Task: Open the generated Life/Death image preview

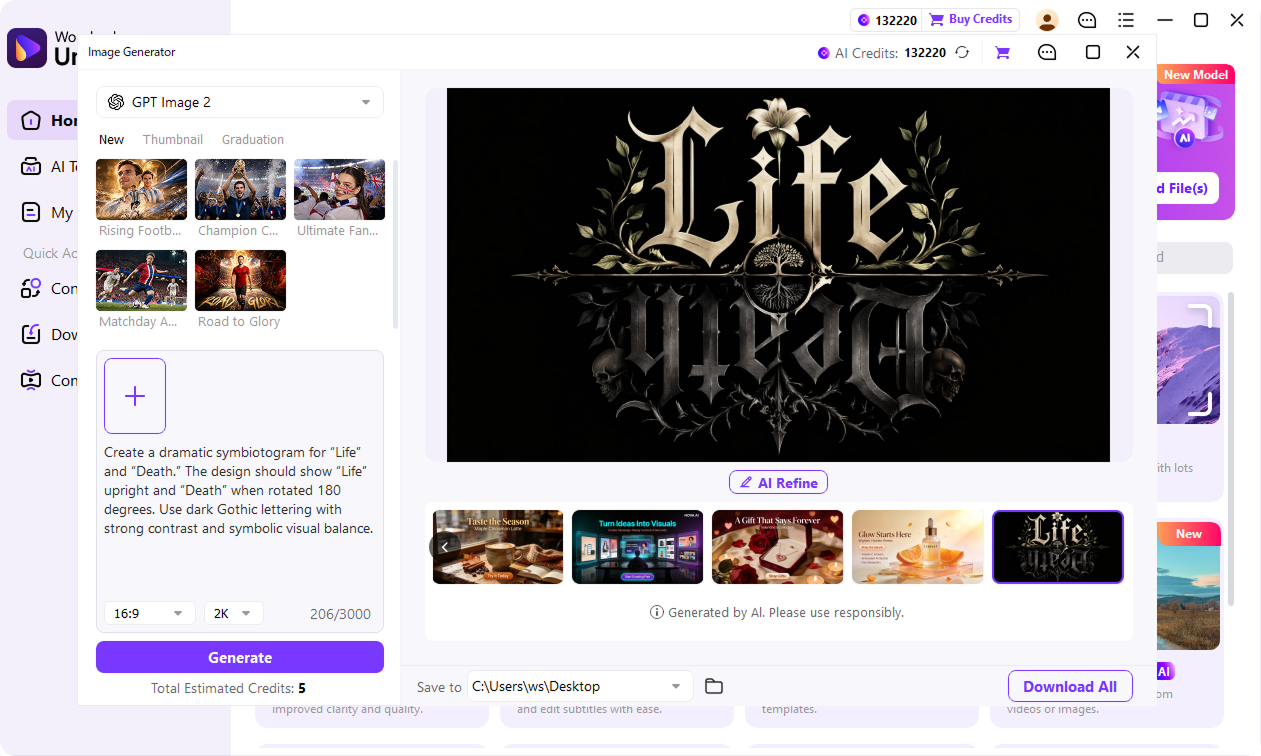Action: pyautogui.click(x=778, y=275)
